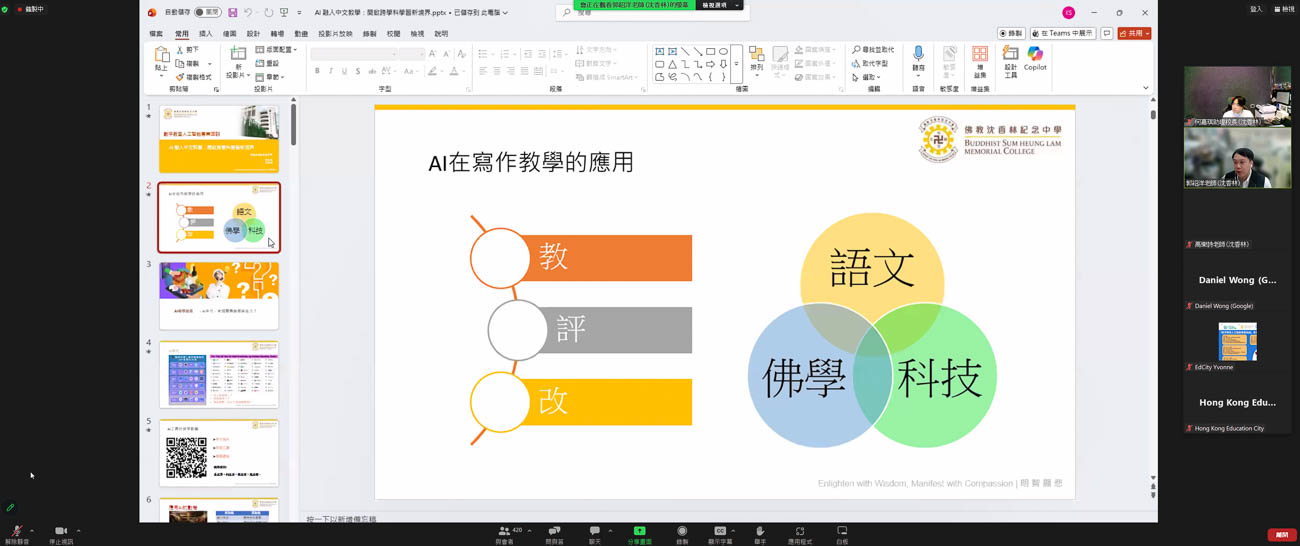The height and width of the screenshot is (546, 1300).
Task: Click the Copilot icon in the ribbon
Action: click(x=1035, y=58)
